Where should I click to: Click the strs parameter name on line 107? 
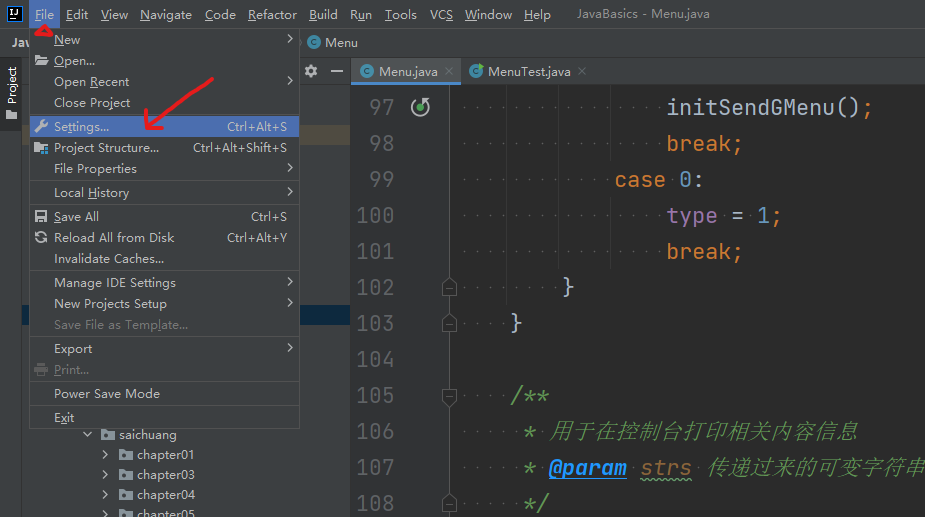pyautogui.click(x=665, y=469)
